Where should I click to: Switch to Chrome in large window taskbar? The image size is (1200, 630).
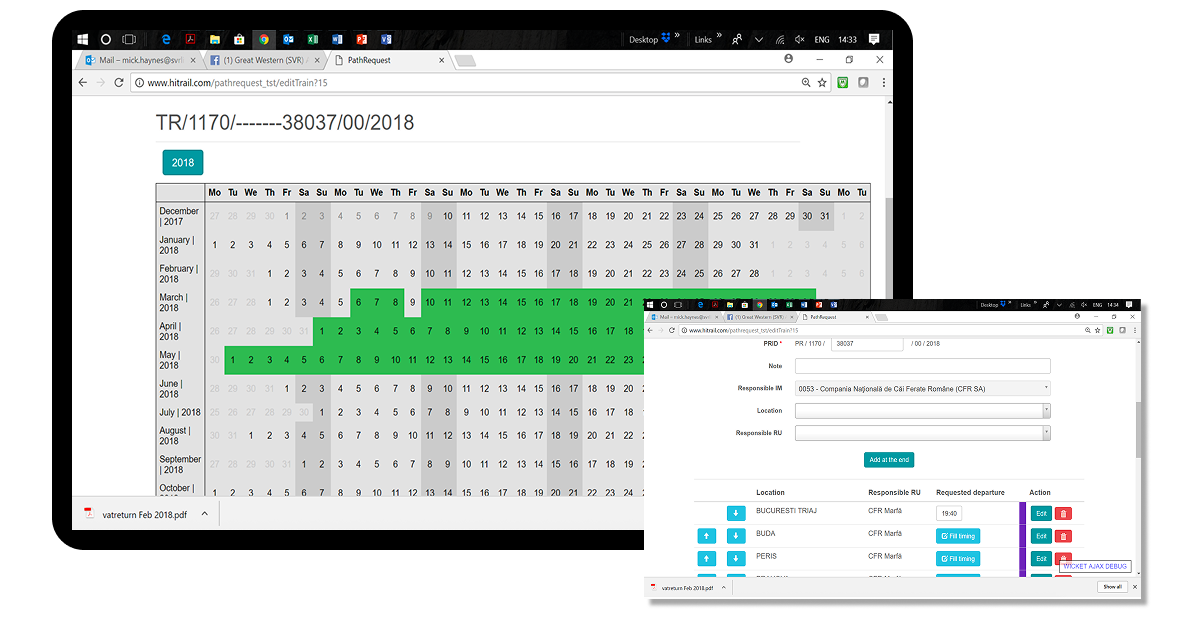[264, 40]
